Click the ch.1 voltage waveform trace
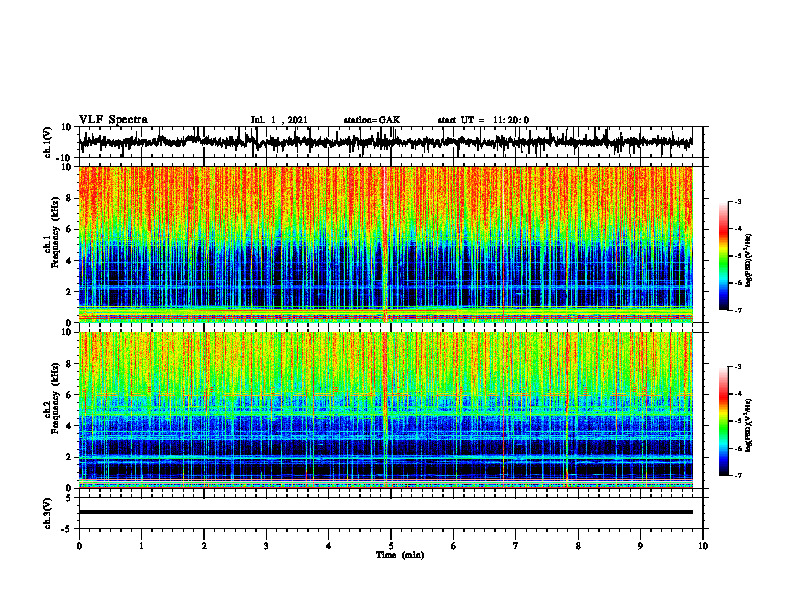 (x=385, y=142)
